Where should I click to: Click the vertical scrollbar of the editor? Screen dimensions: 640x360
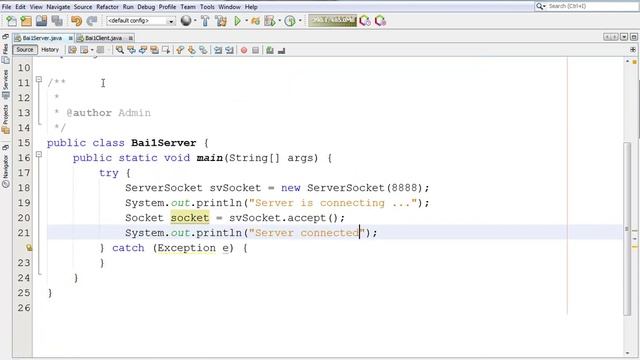coord(627,229)
